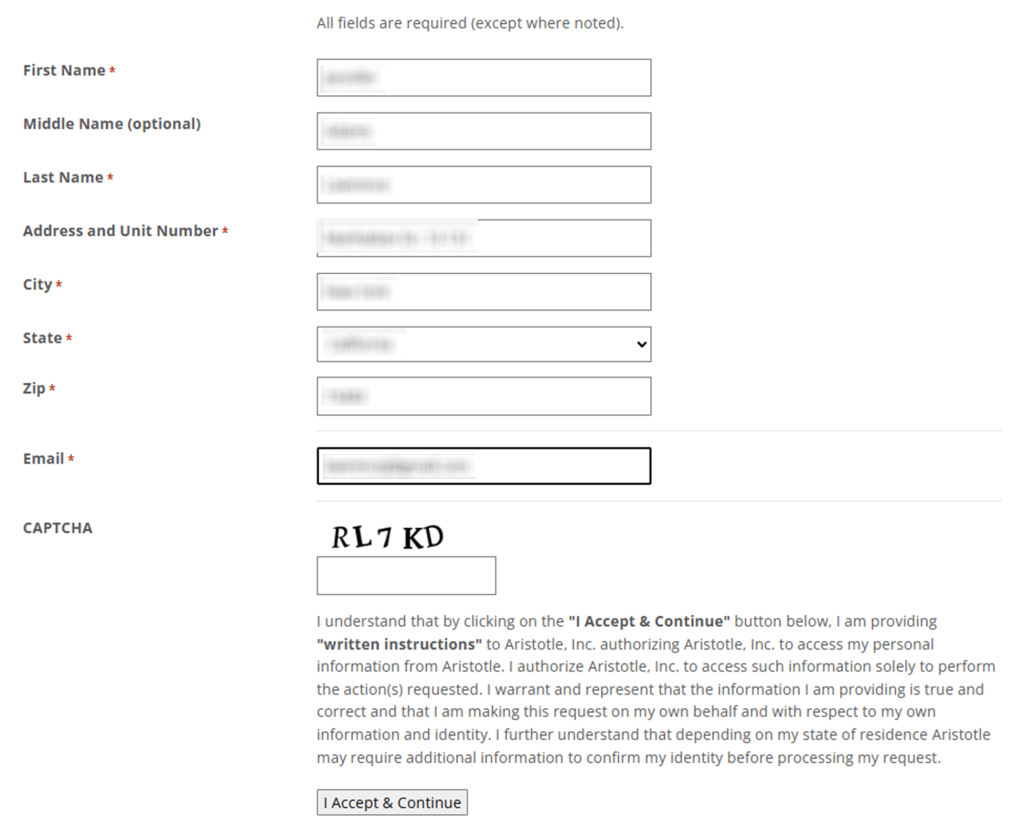Click the First Name input field
The height and width of the screenshot is (827, 1024).
tap(483, 78)
